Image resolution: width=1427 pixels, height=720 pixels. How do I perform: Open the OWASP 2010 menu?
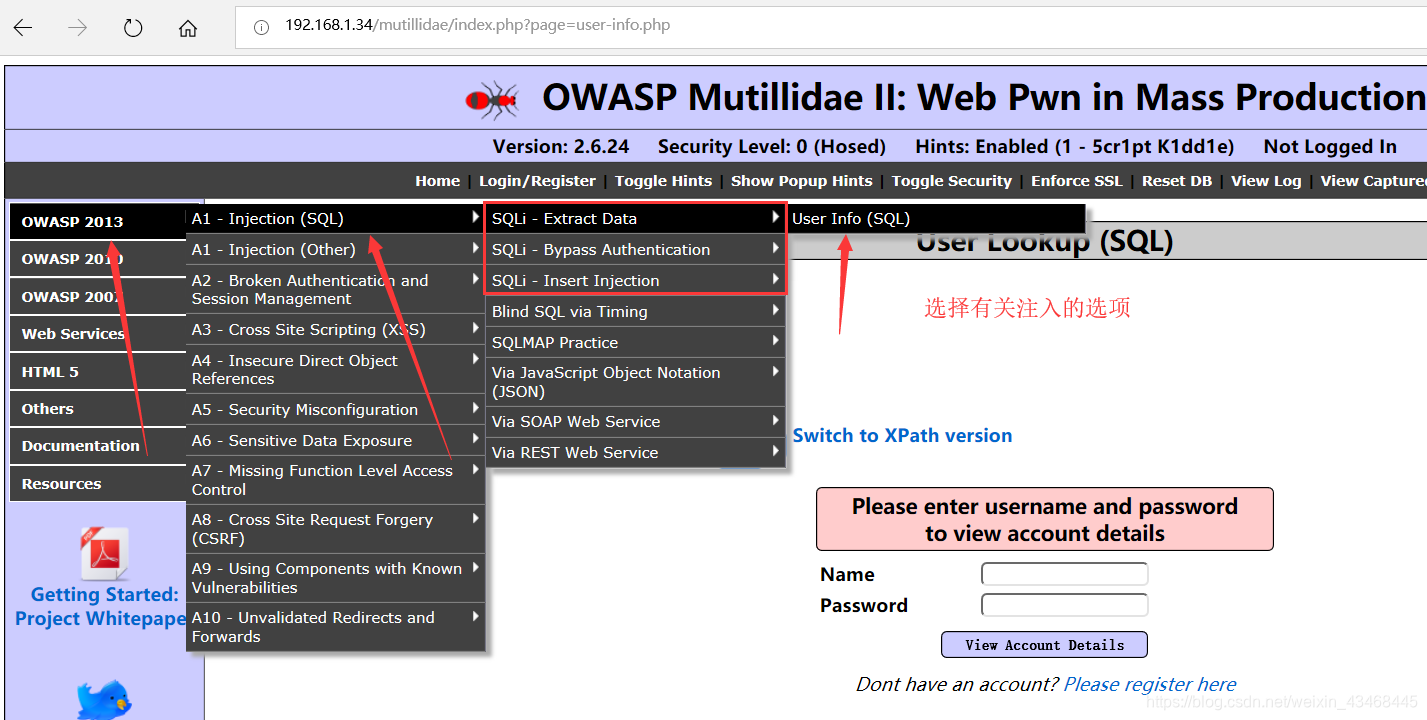click(x=97, y=259)
